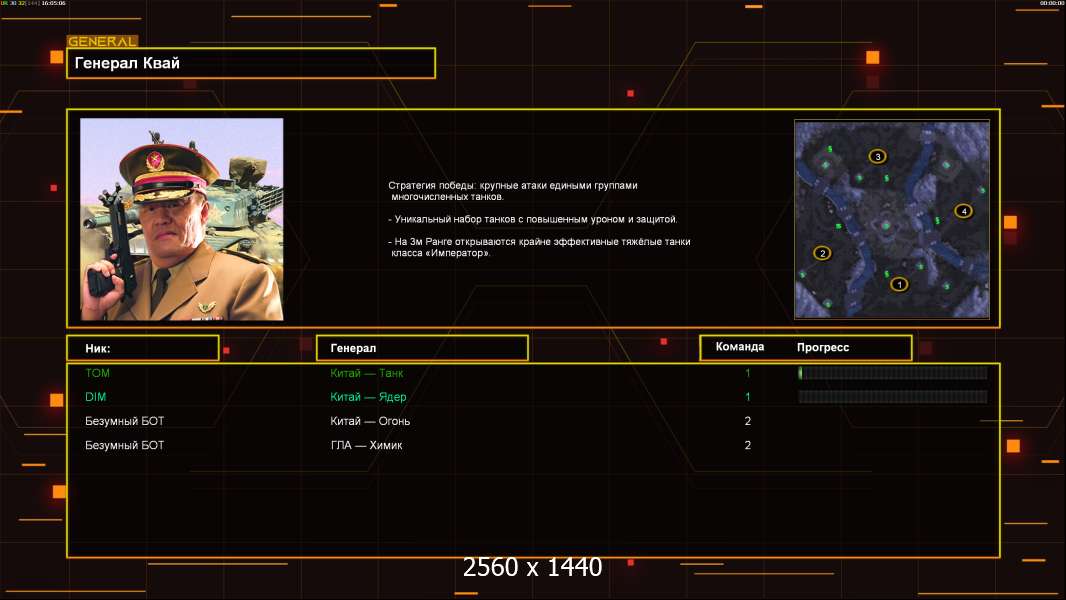Click the orange square beside Генерал Квай title
This screenshot has height=600, width=1066.
[x=56, y=58]
